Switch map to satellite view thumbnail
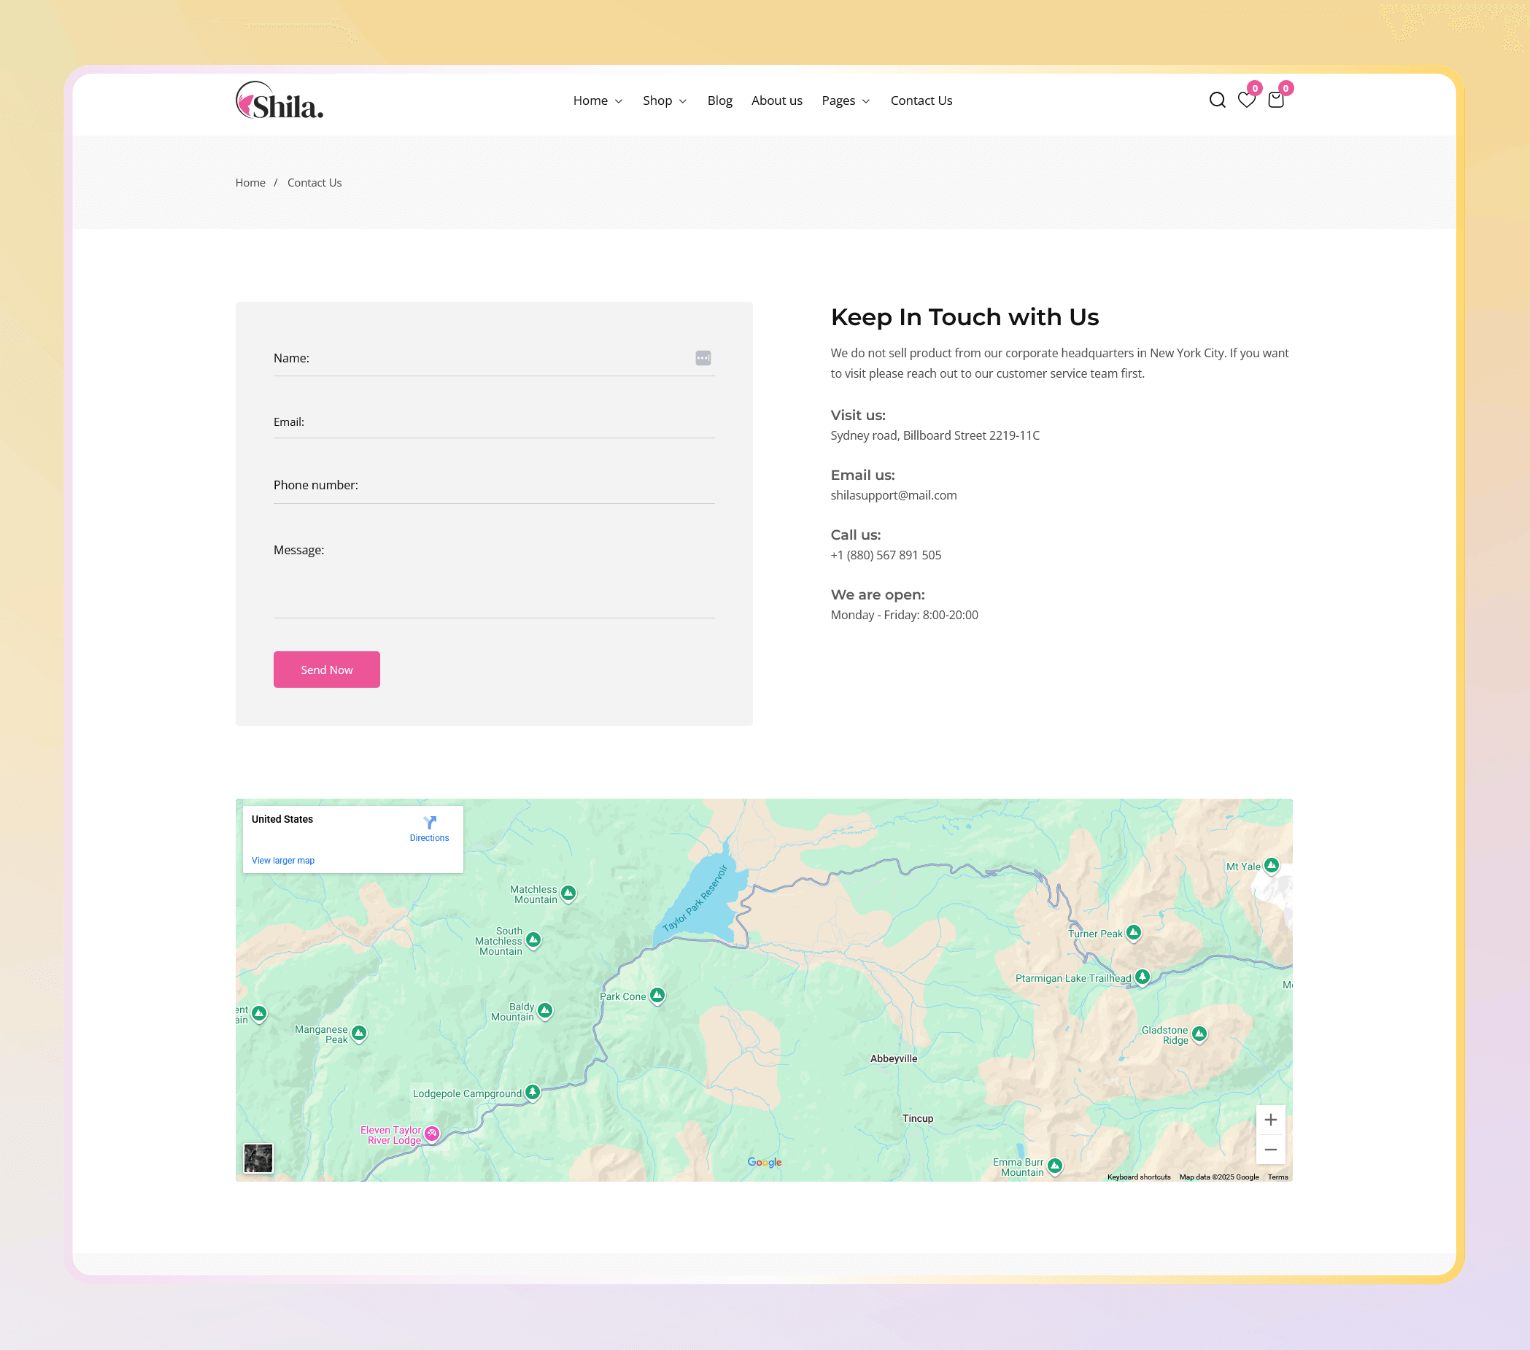This screenshot has height=1350, width=1530. point(258,1158)
